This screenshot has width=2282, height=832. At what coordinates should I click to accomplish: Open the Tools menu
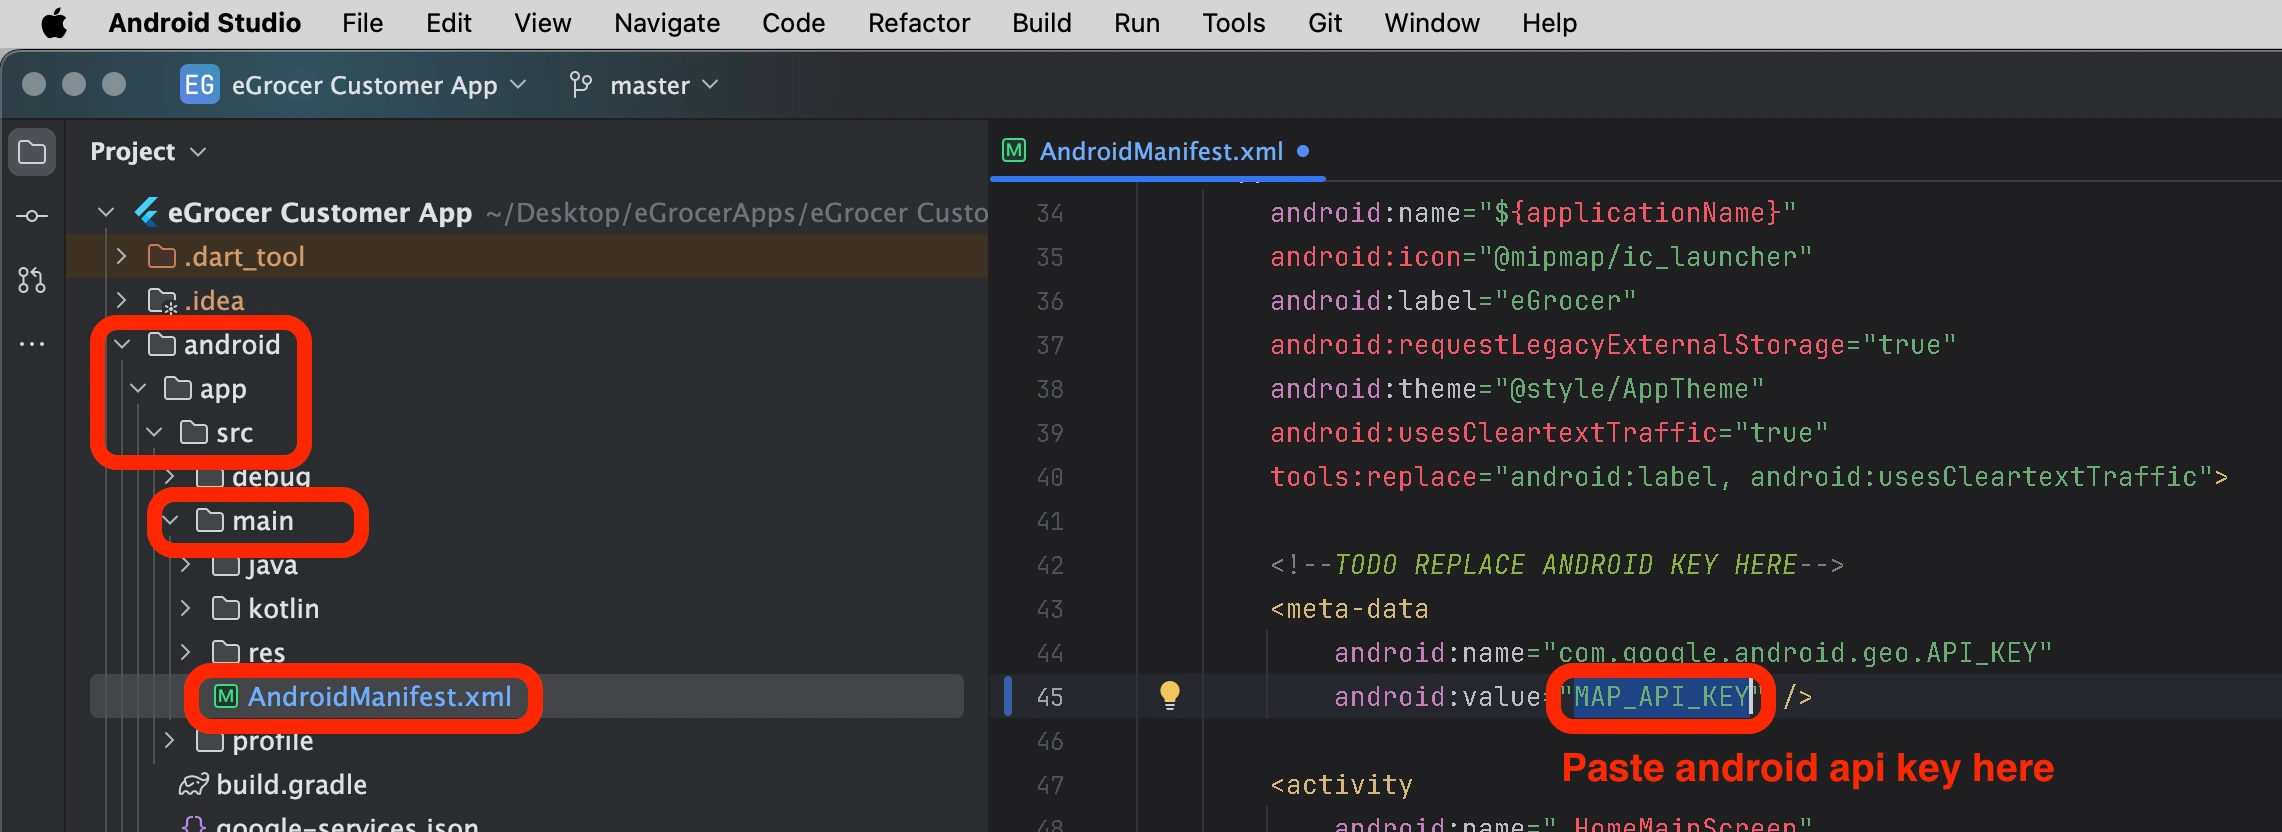[x=1233, y=22]
